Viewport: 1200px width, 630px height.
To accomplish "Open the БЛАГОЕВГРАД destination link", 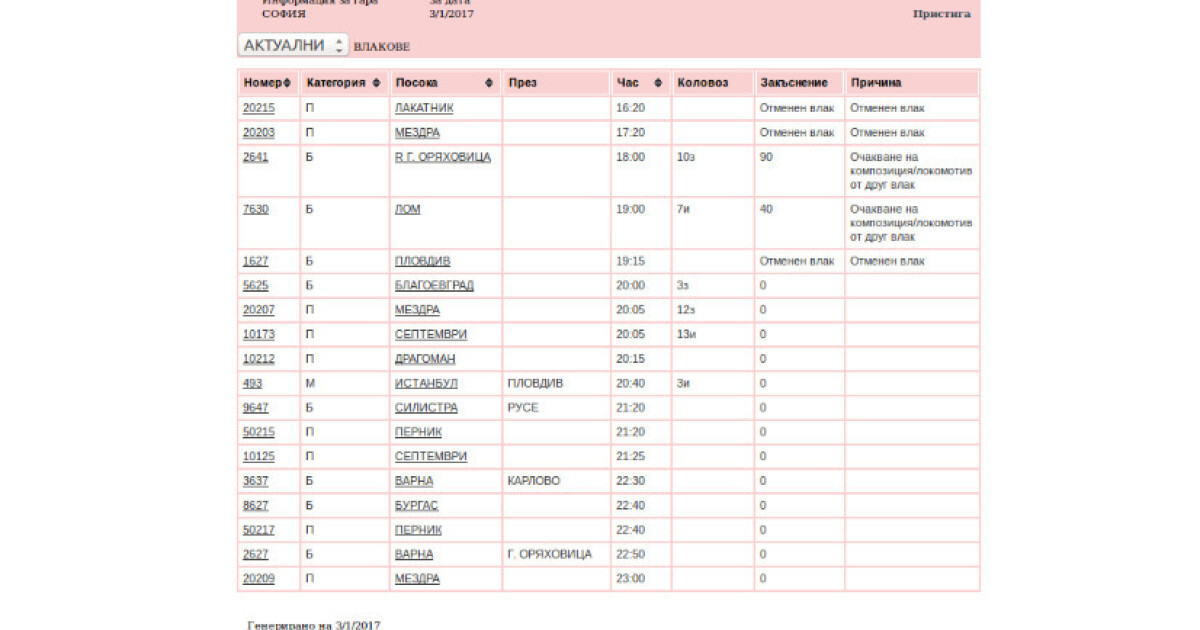I will coord(434,285).
